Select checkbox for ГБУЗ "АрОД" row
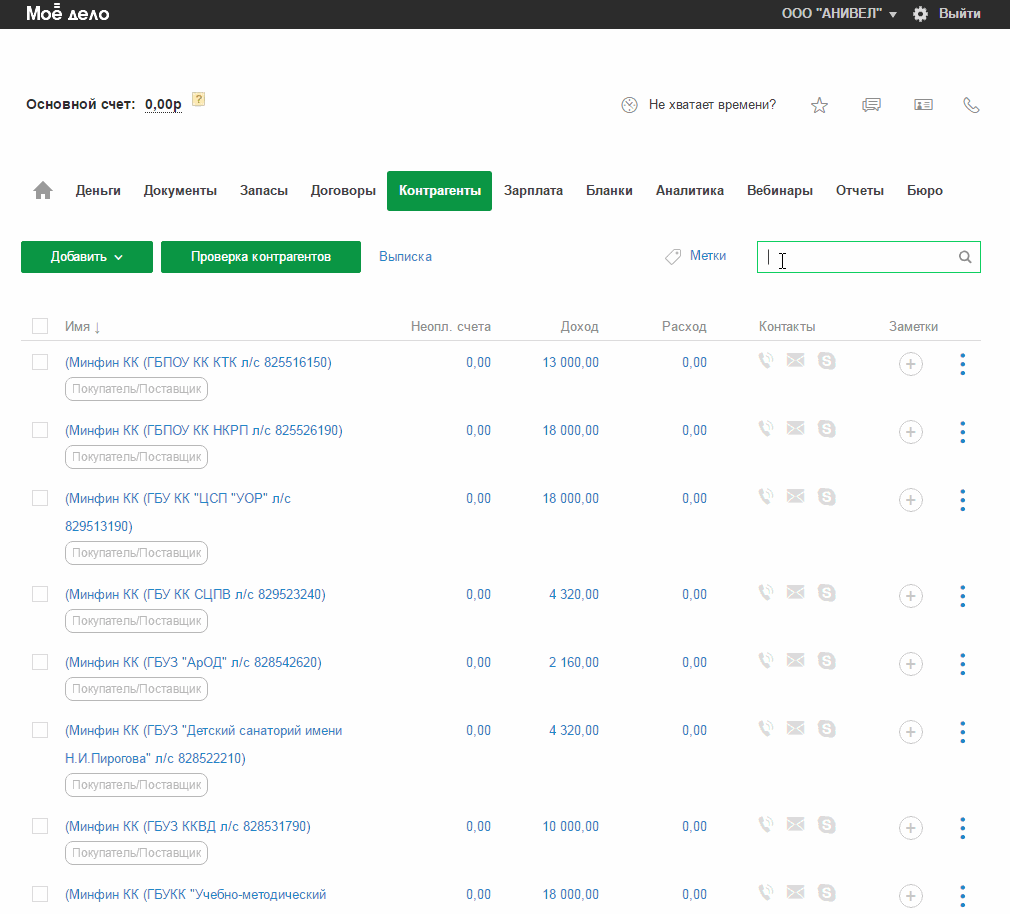The height and width of the screenshot is (914, 1010). [x=40, y=662]
